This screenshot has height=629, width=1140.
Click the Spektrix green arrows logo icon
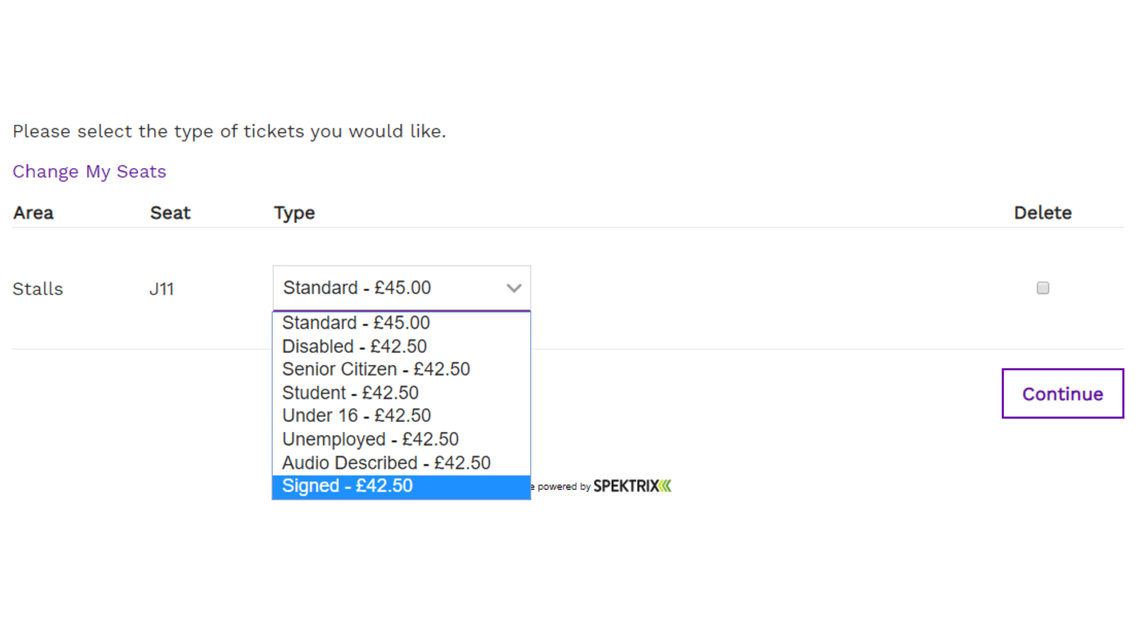click(x=665, y=486)
